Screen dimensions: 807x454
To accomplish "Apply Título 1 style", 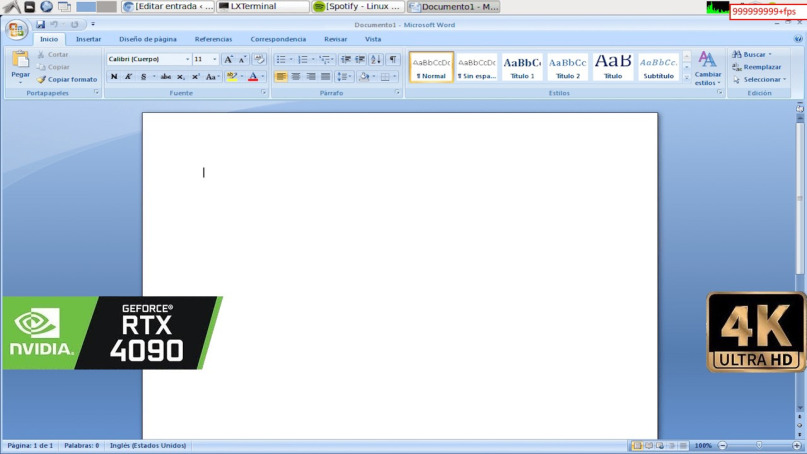I will pyautogui.click(x=522, y=67).
